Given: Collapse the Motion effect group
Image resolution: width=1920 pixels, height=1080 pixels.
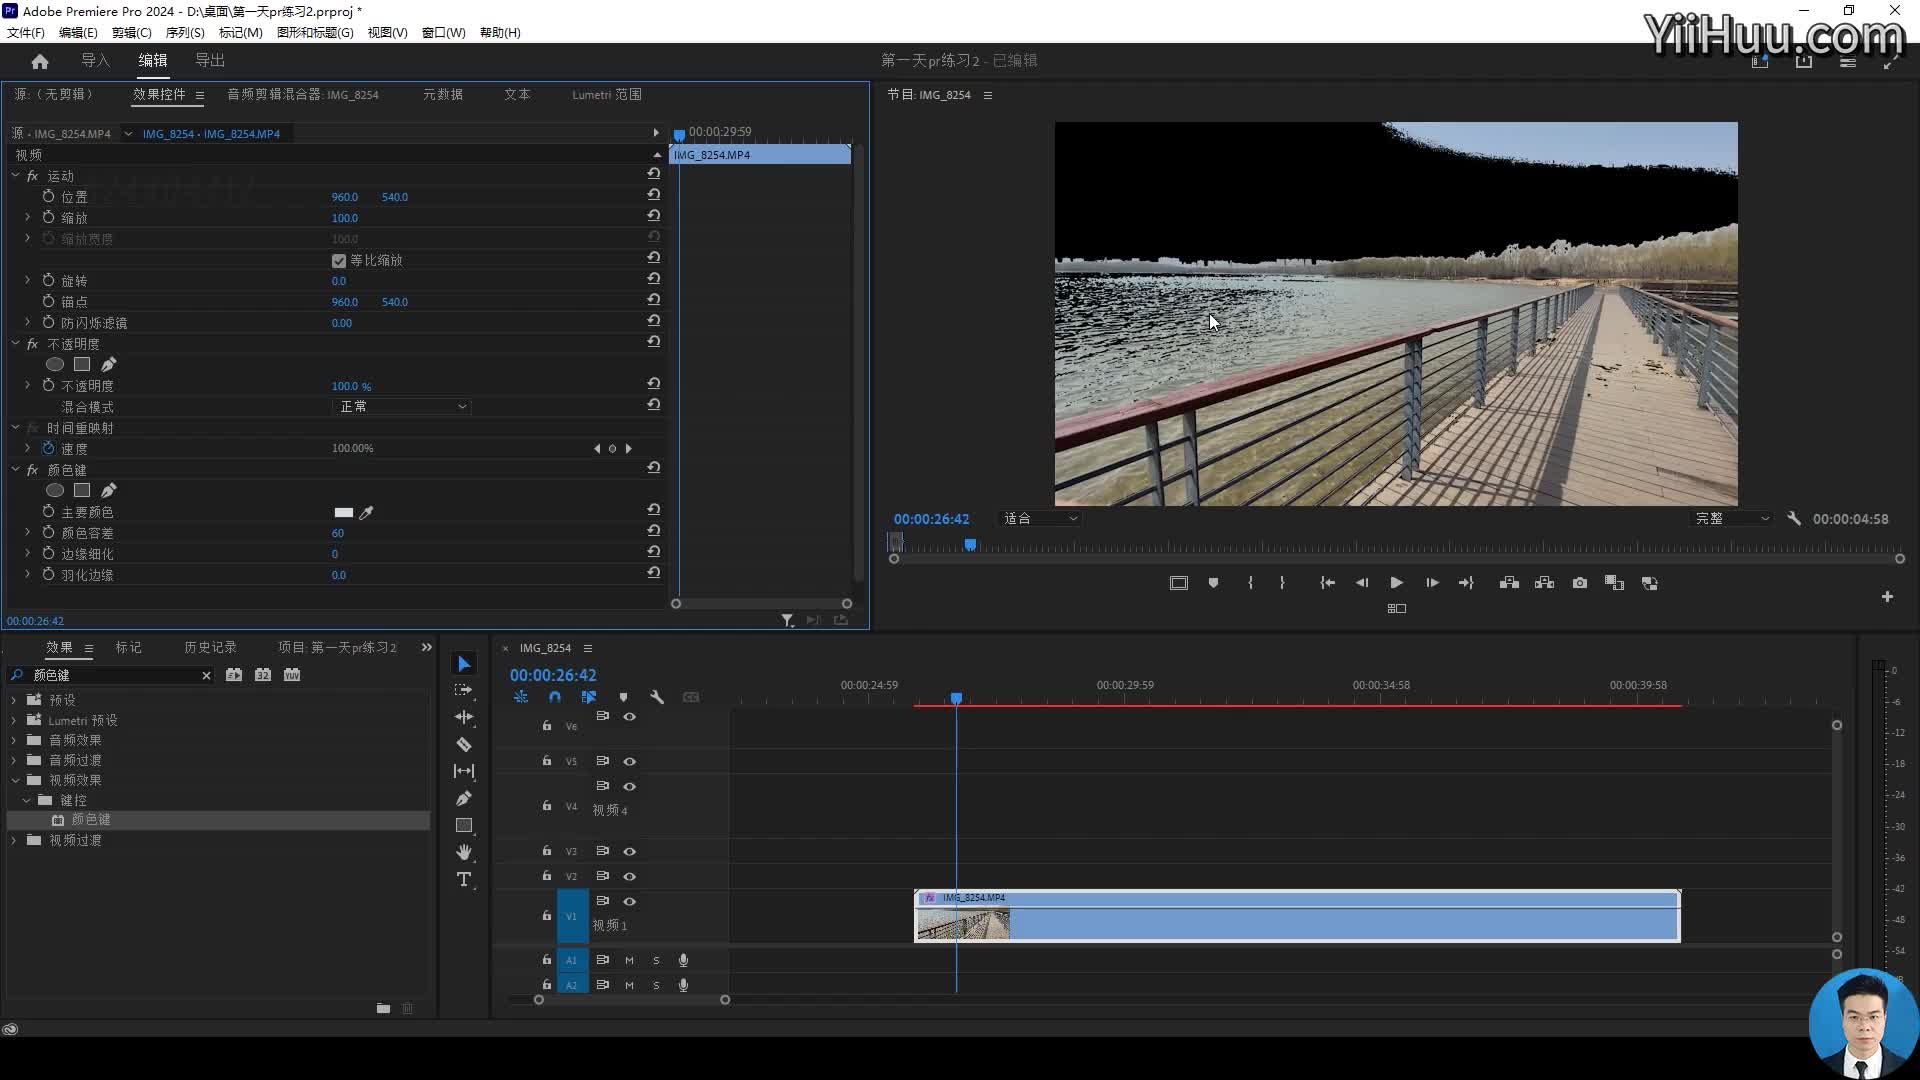Looking at the screenshot, I should pyautogui.click(x=16, y=175).
